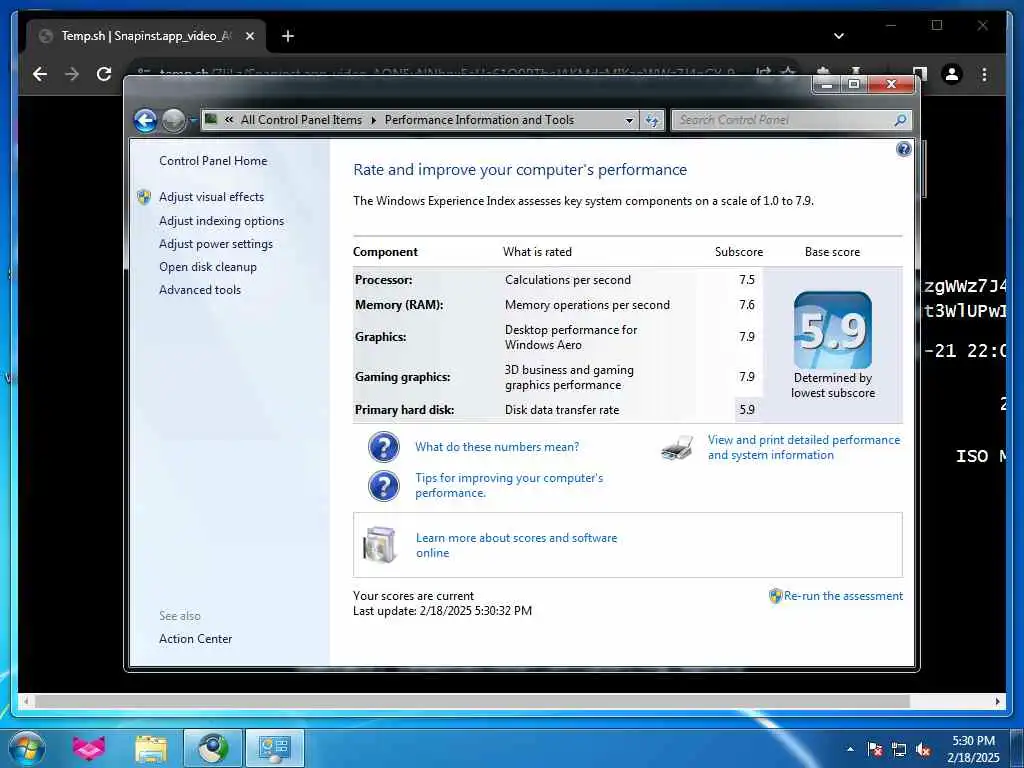Open Windows Explorer from taskbar
The height and width of the screenshot is (768, 1024).
151,748
